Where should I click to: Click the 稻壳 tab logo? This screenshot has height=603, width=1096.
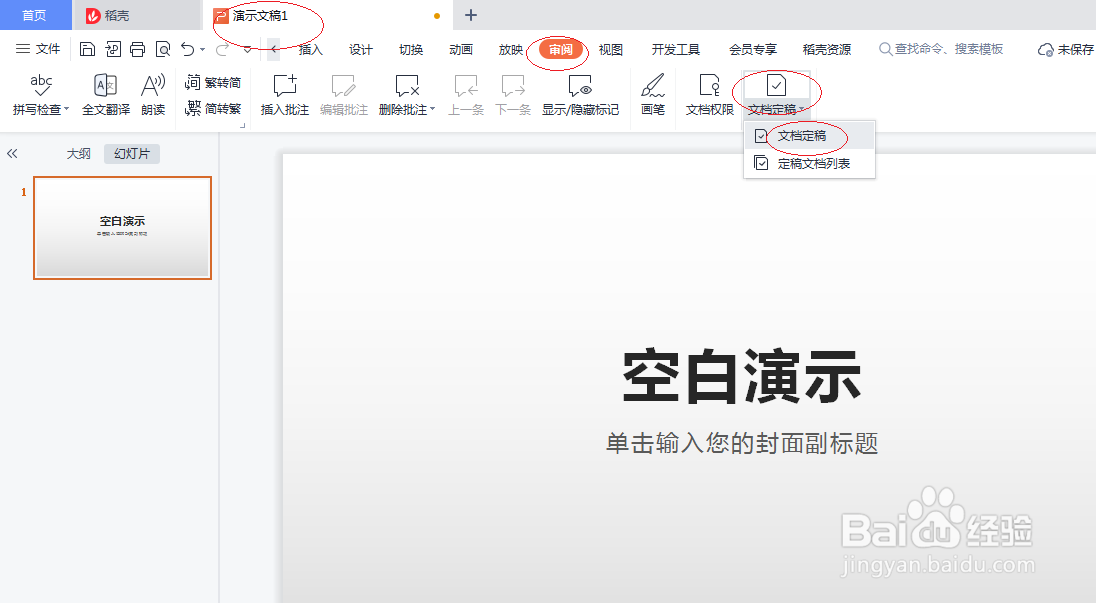[93, 15]
